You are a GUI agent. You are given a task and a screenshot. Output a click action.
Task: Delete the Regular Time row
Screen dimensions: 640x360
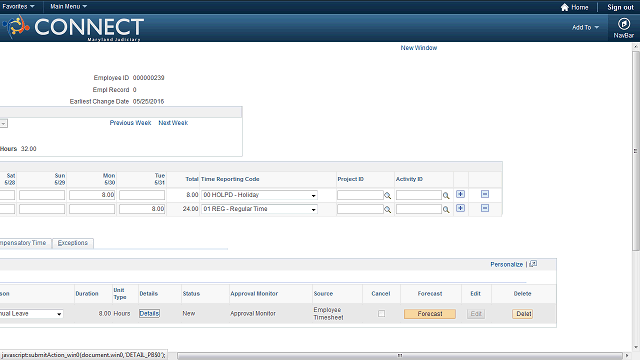[485, 208]
